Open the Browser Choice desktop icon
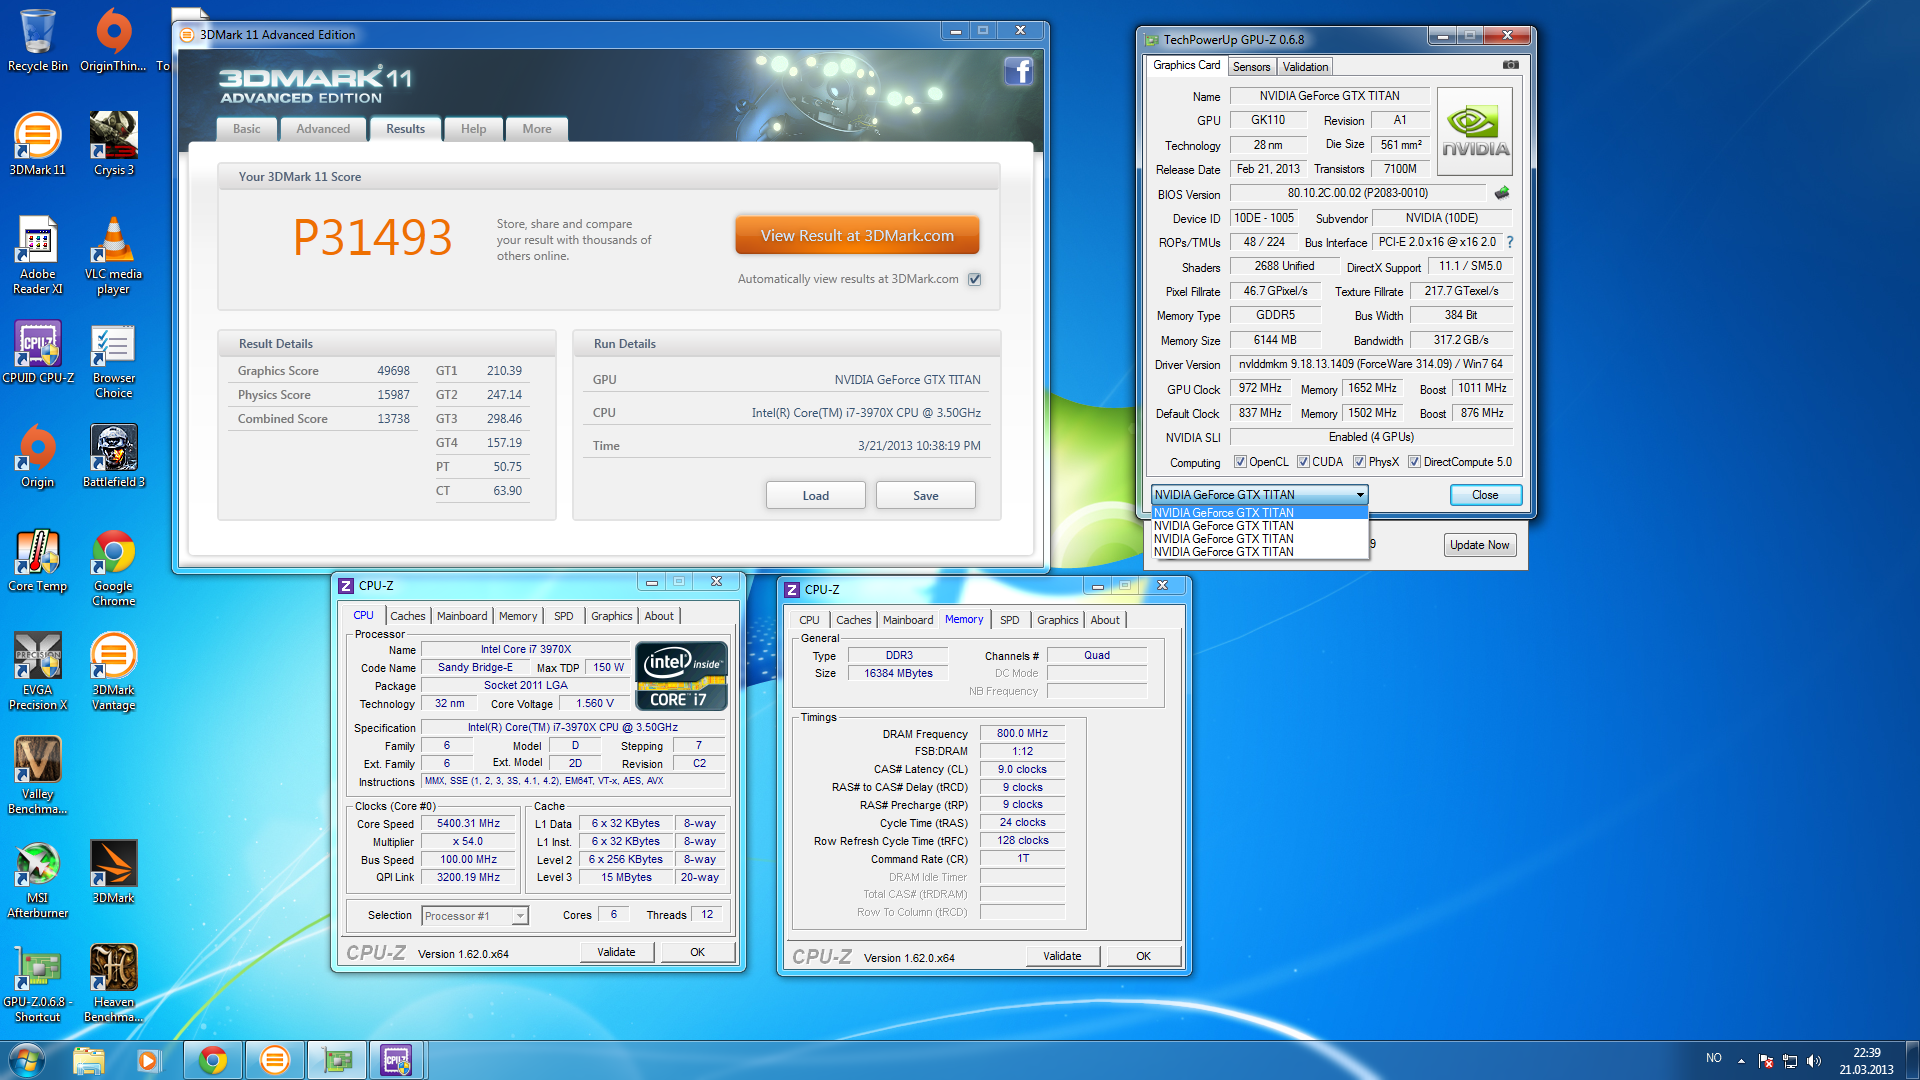 point(113,360)
